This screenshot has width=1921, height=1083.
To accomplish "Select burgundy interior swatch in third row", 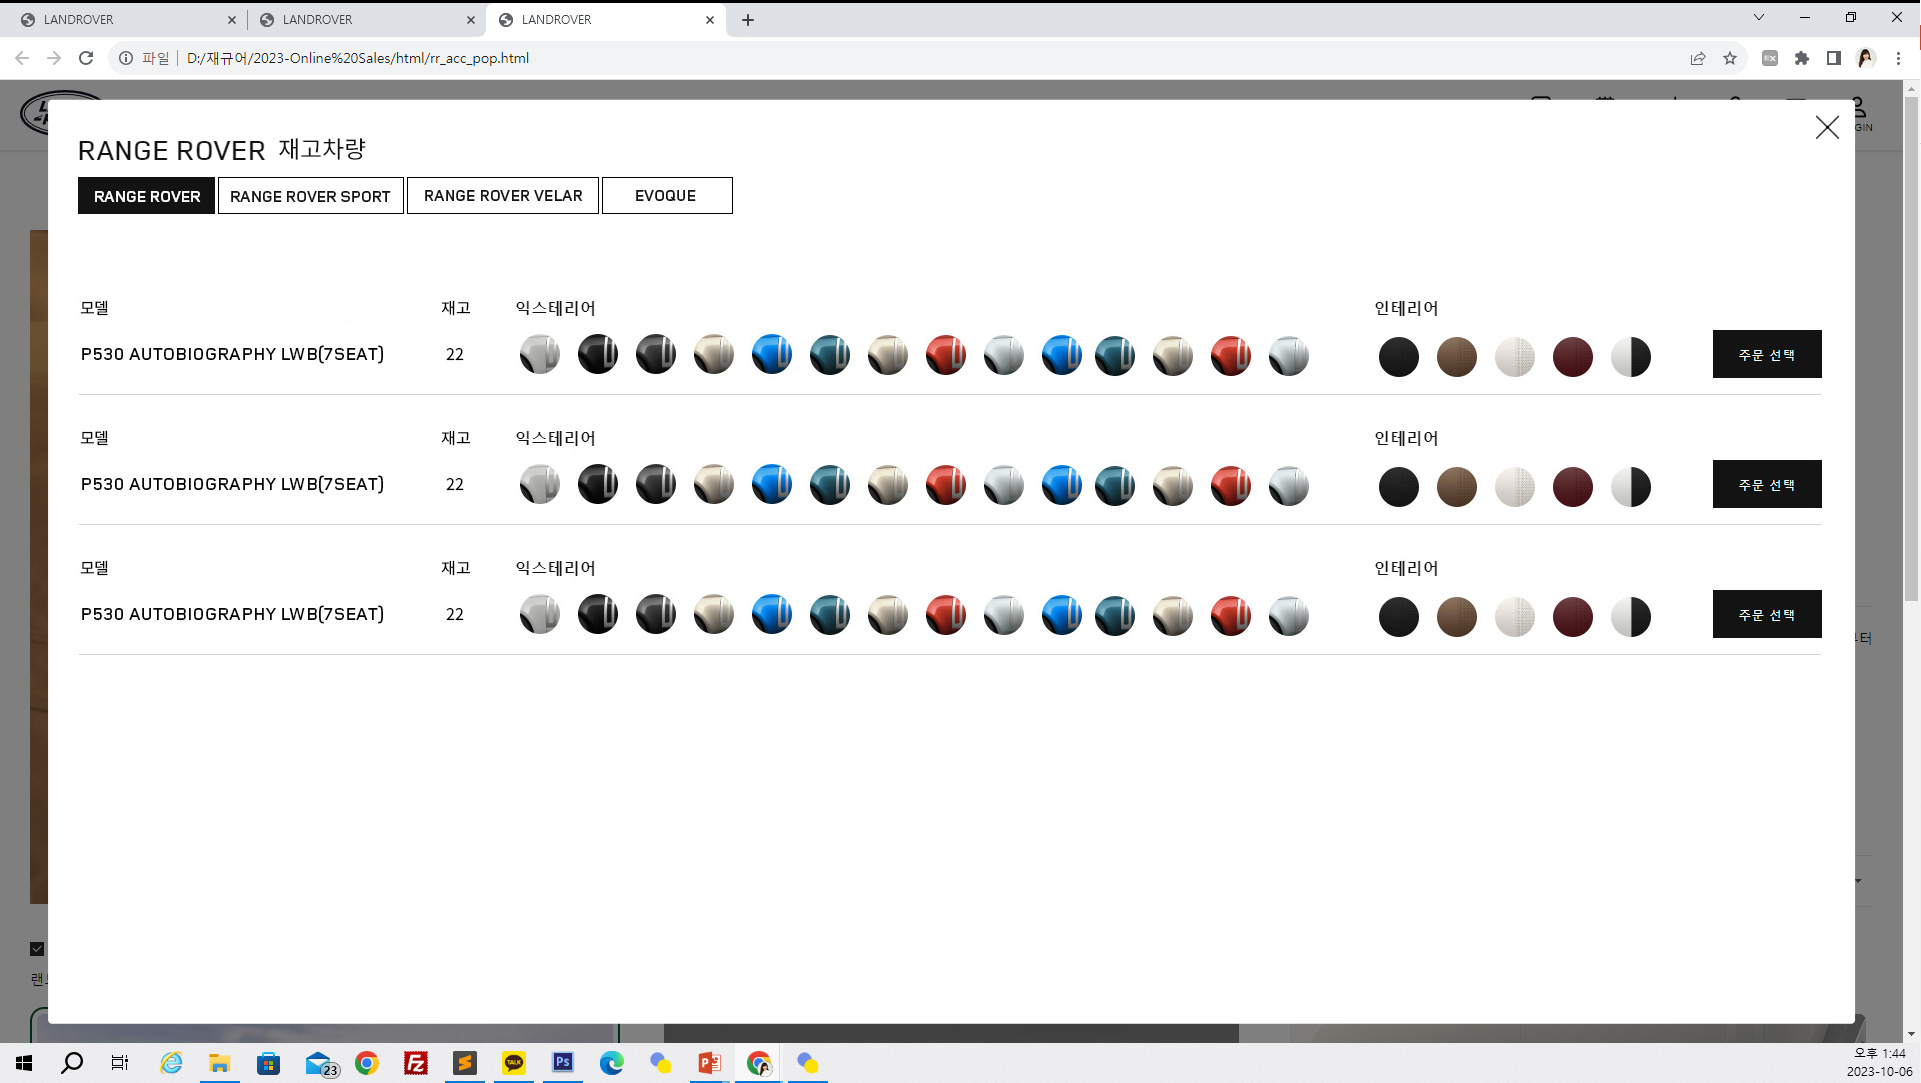I will (x=1572, y=617).
